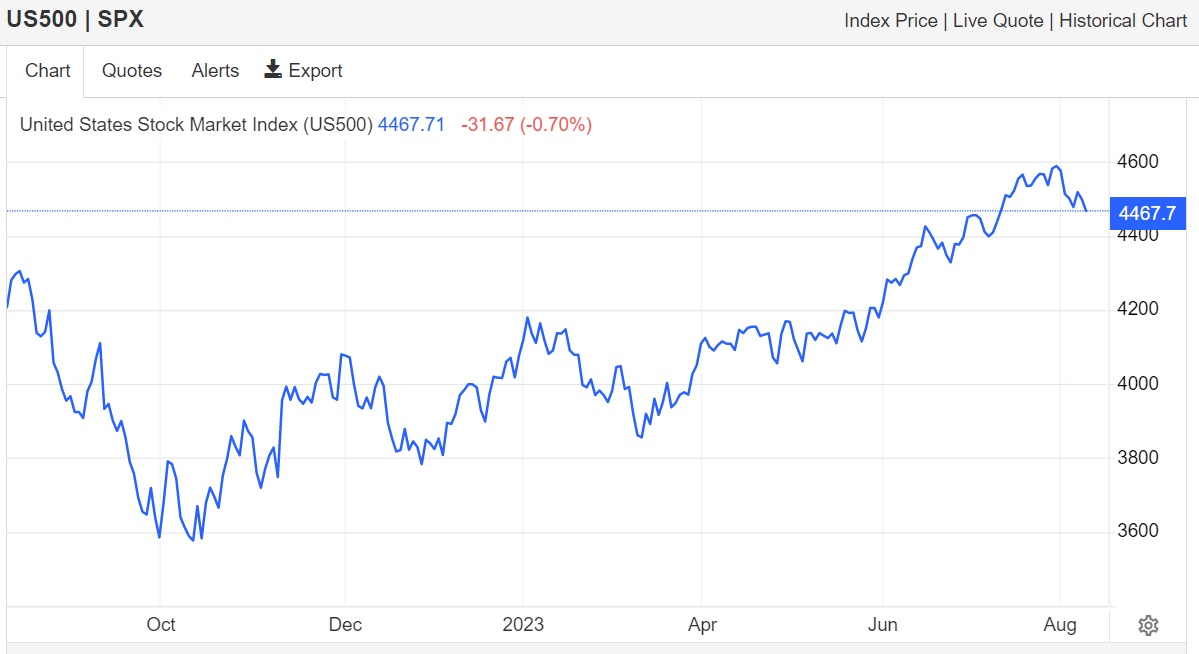Click the red -31.67 (-0.70%) change value
This screenshot has height=654, width=1199.
point(526,125)
